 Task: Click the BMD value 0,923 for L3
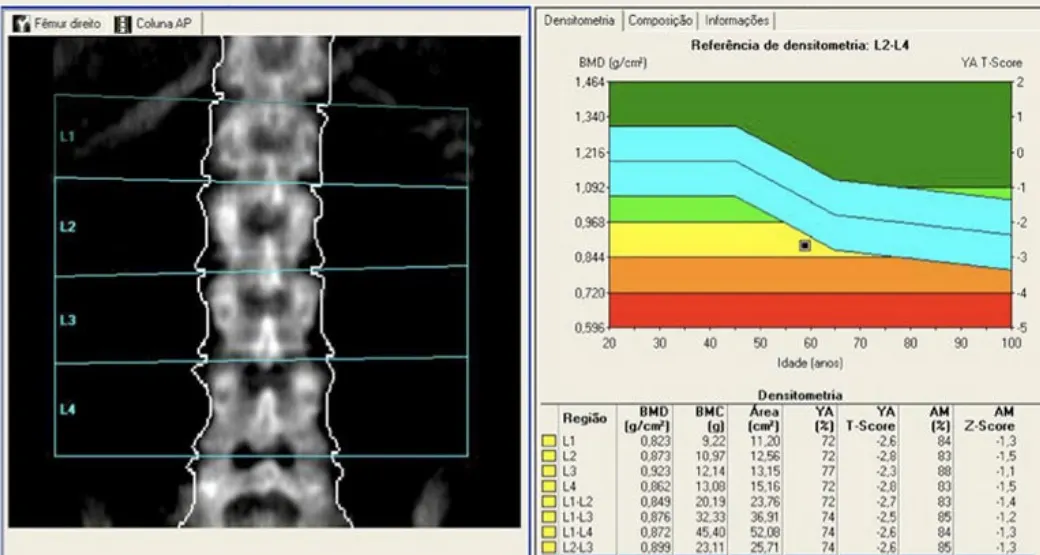click(655, 471)
